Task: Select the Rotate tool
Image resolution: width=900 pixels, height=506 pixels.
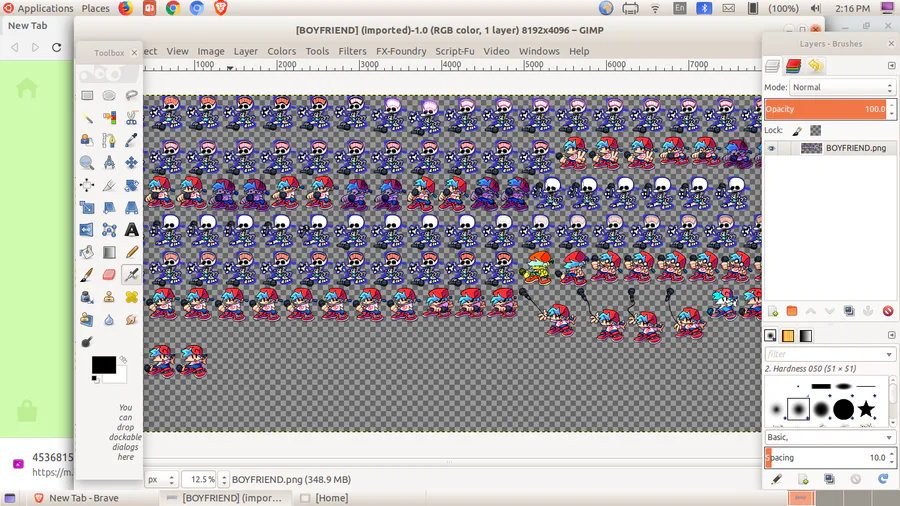Action: click(x=131, y=185)
